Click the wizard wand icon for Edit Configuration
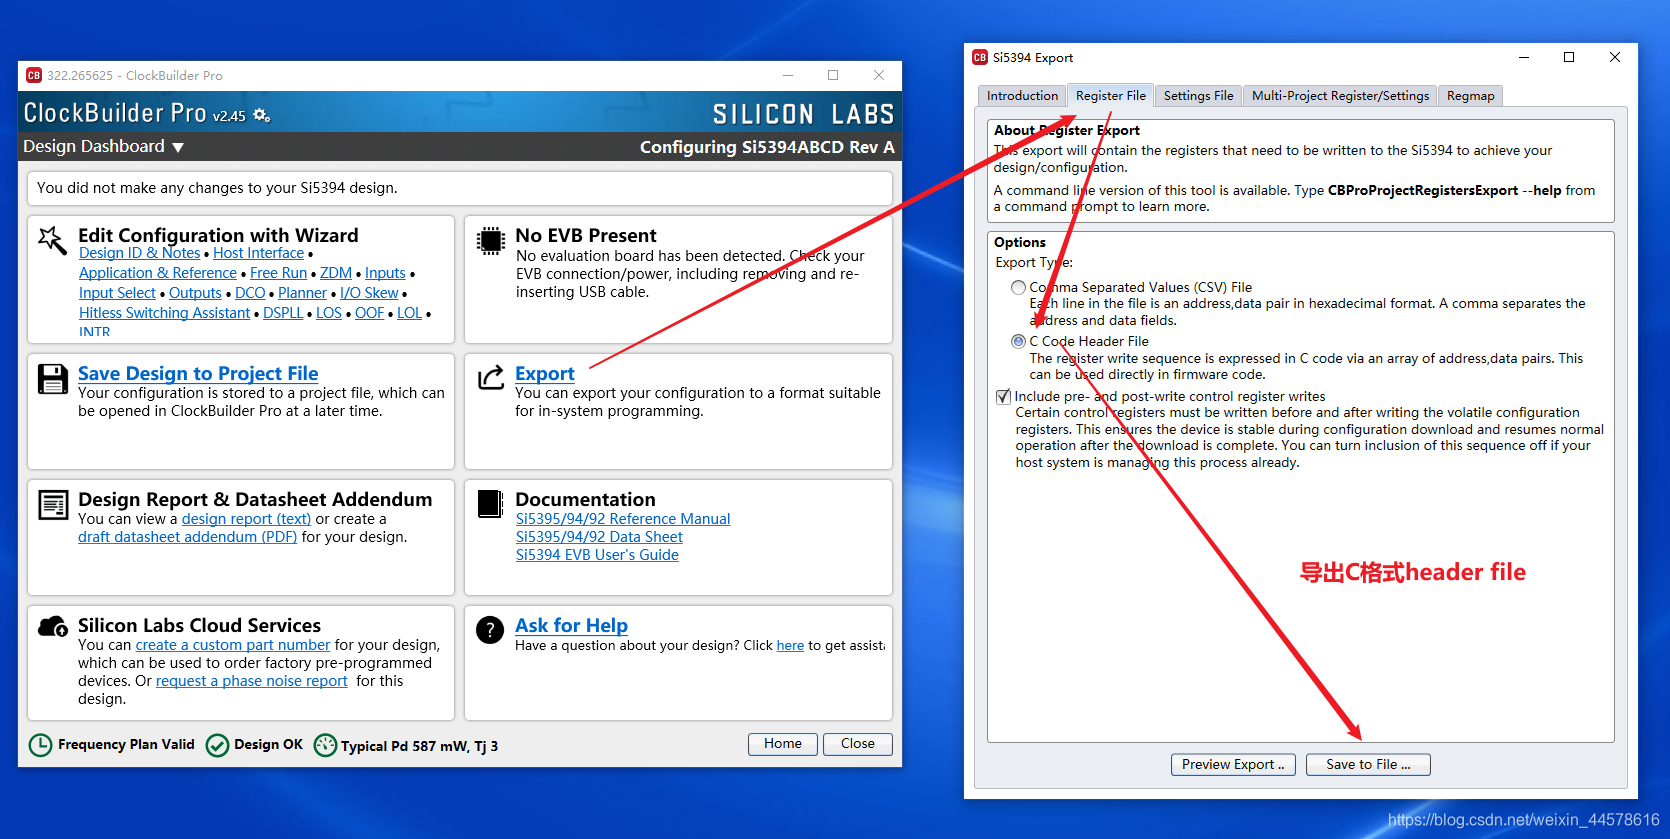 coord(52,240)
